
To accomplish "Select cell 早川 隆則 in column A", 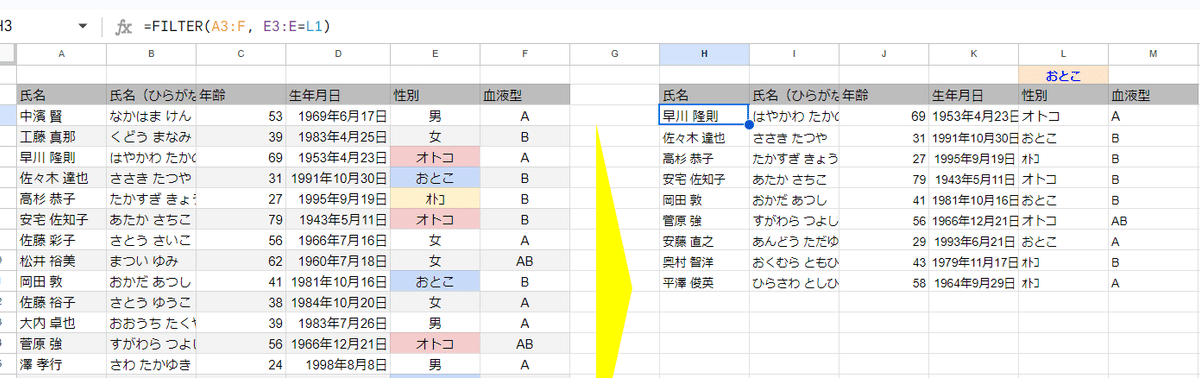I will pyautogui.click(x=62, y=158).
